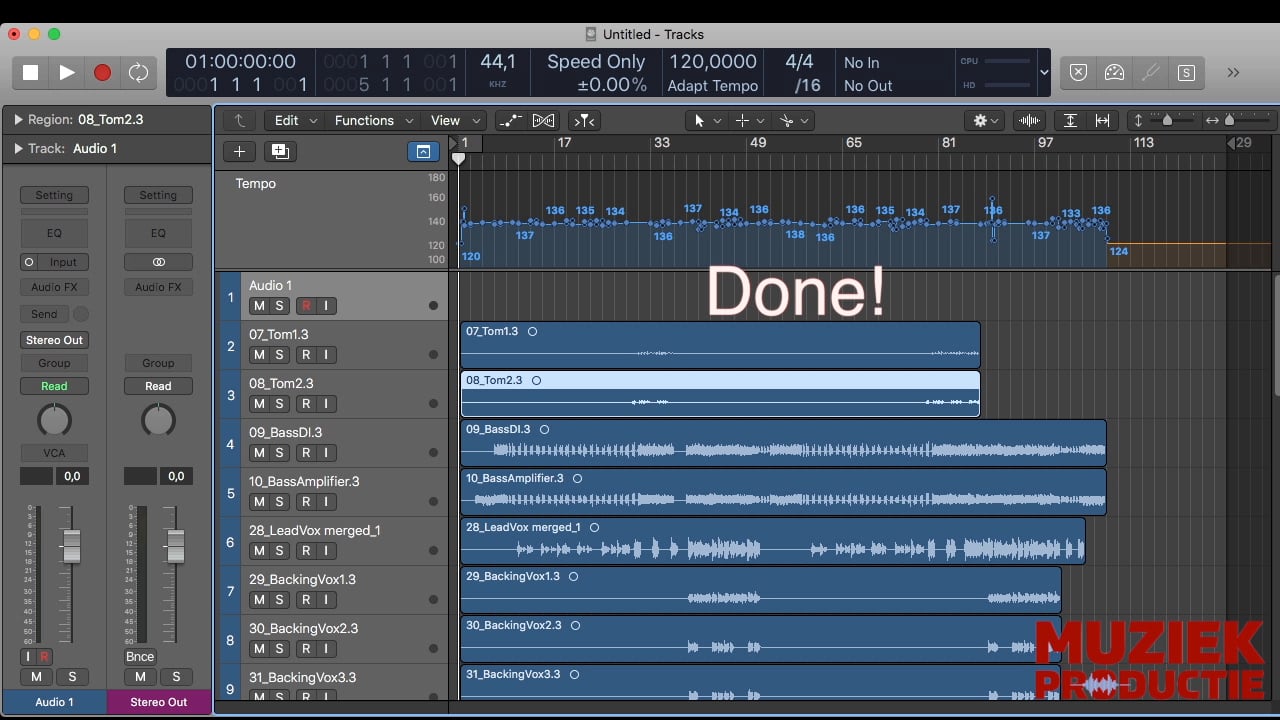Image resolution: width=1280 pixels, height=720 pixels.
Task: Click the pan knob on Audio 1 strip
Action: click(54, 420)
